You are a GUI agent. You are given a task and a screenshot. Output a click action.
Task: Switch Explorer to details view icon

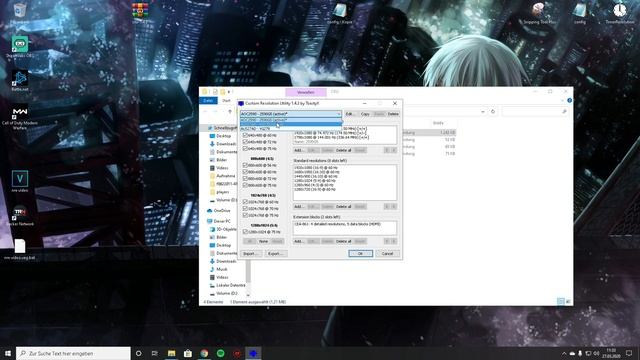click(561, 301)
